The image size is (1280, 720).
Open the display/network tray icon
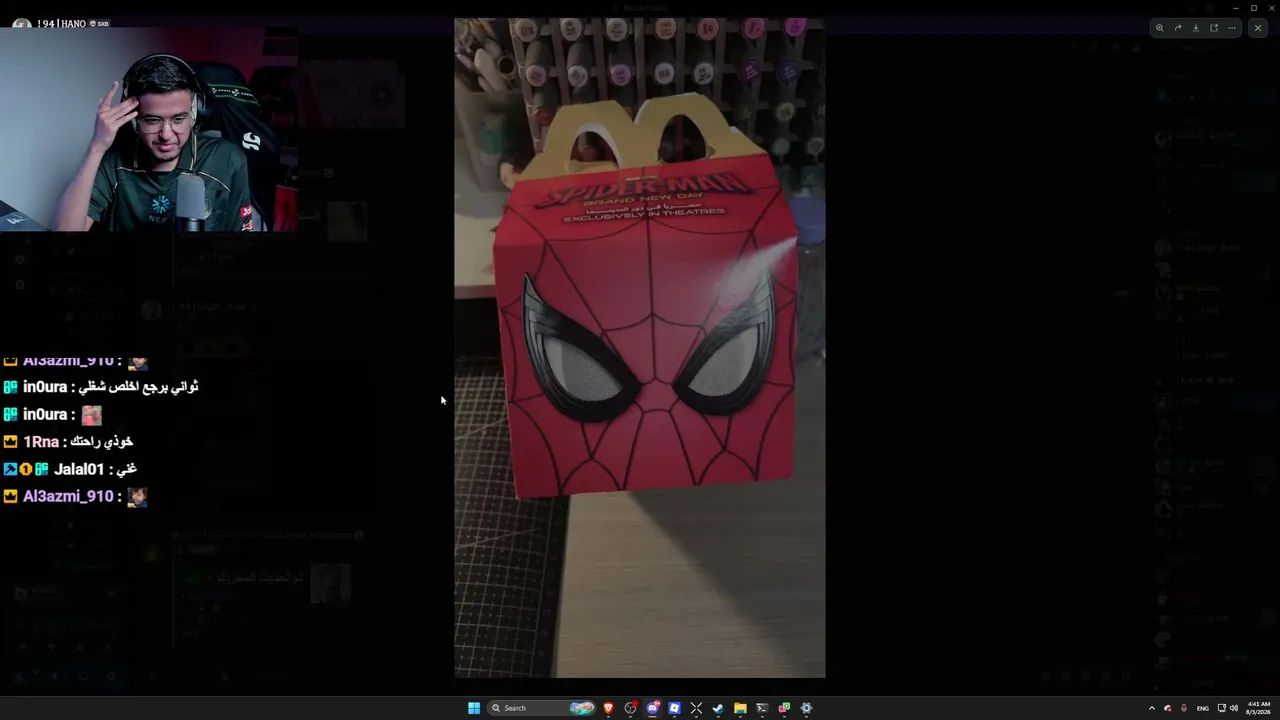point(1221,708)
